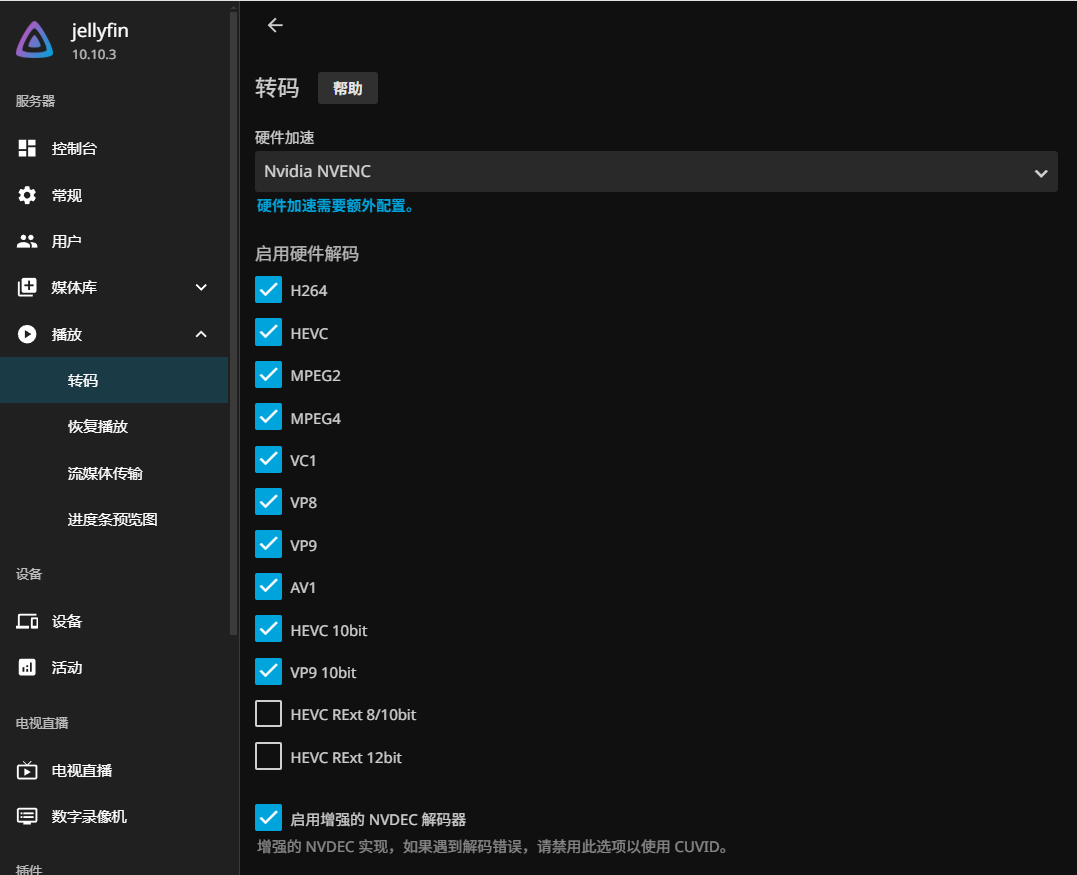Open the 设备 devices page
This screenshot has height=875, width=1077.
tap(114, 622)
